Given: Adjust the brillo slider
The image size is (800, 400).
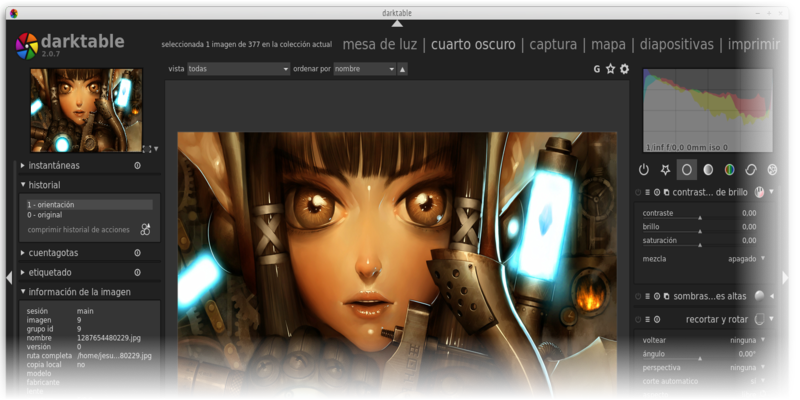Looking at the screenshot, I should [699, 228].
